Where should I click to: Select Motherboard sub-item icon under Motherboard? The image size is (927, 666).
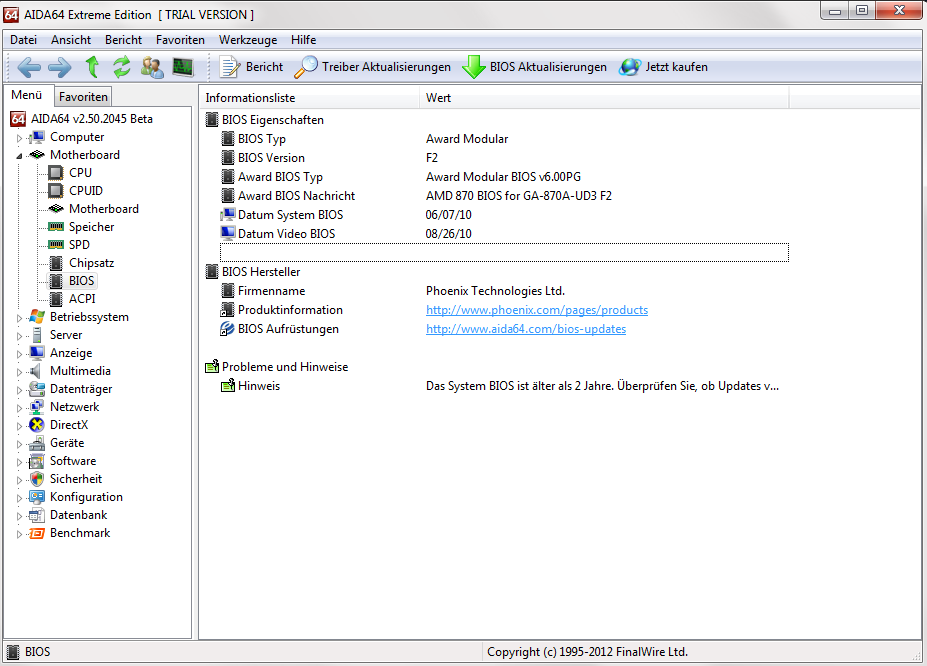[x=56, y=209]
